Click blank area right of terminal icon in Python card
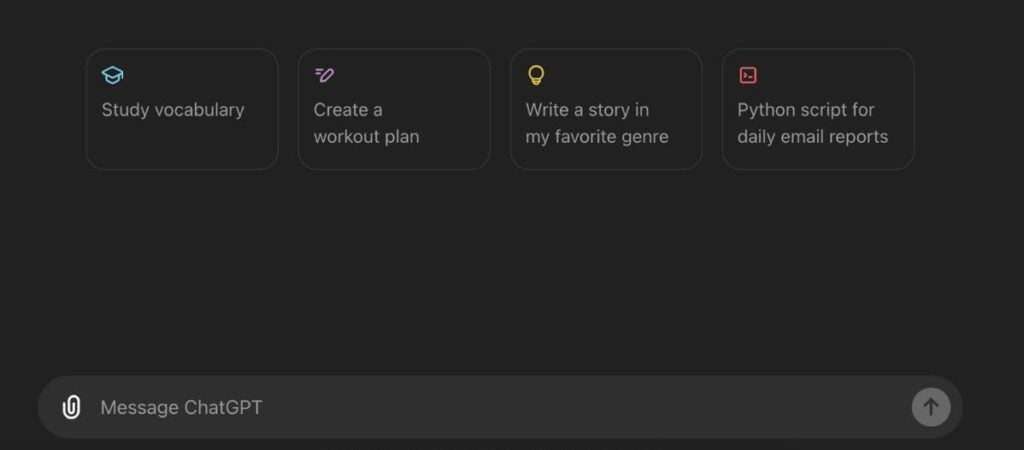1024x450 pixels. click(x=840, y=75)
